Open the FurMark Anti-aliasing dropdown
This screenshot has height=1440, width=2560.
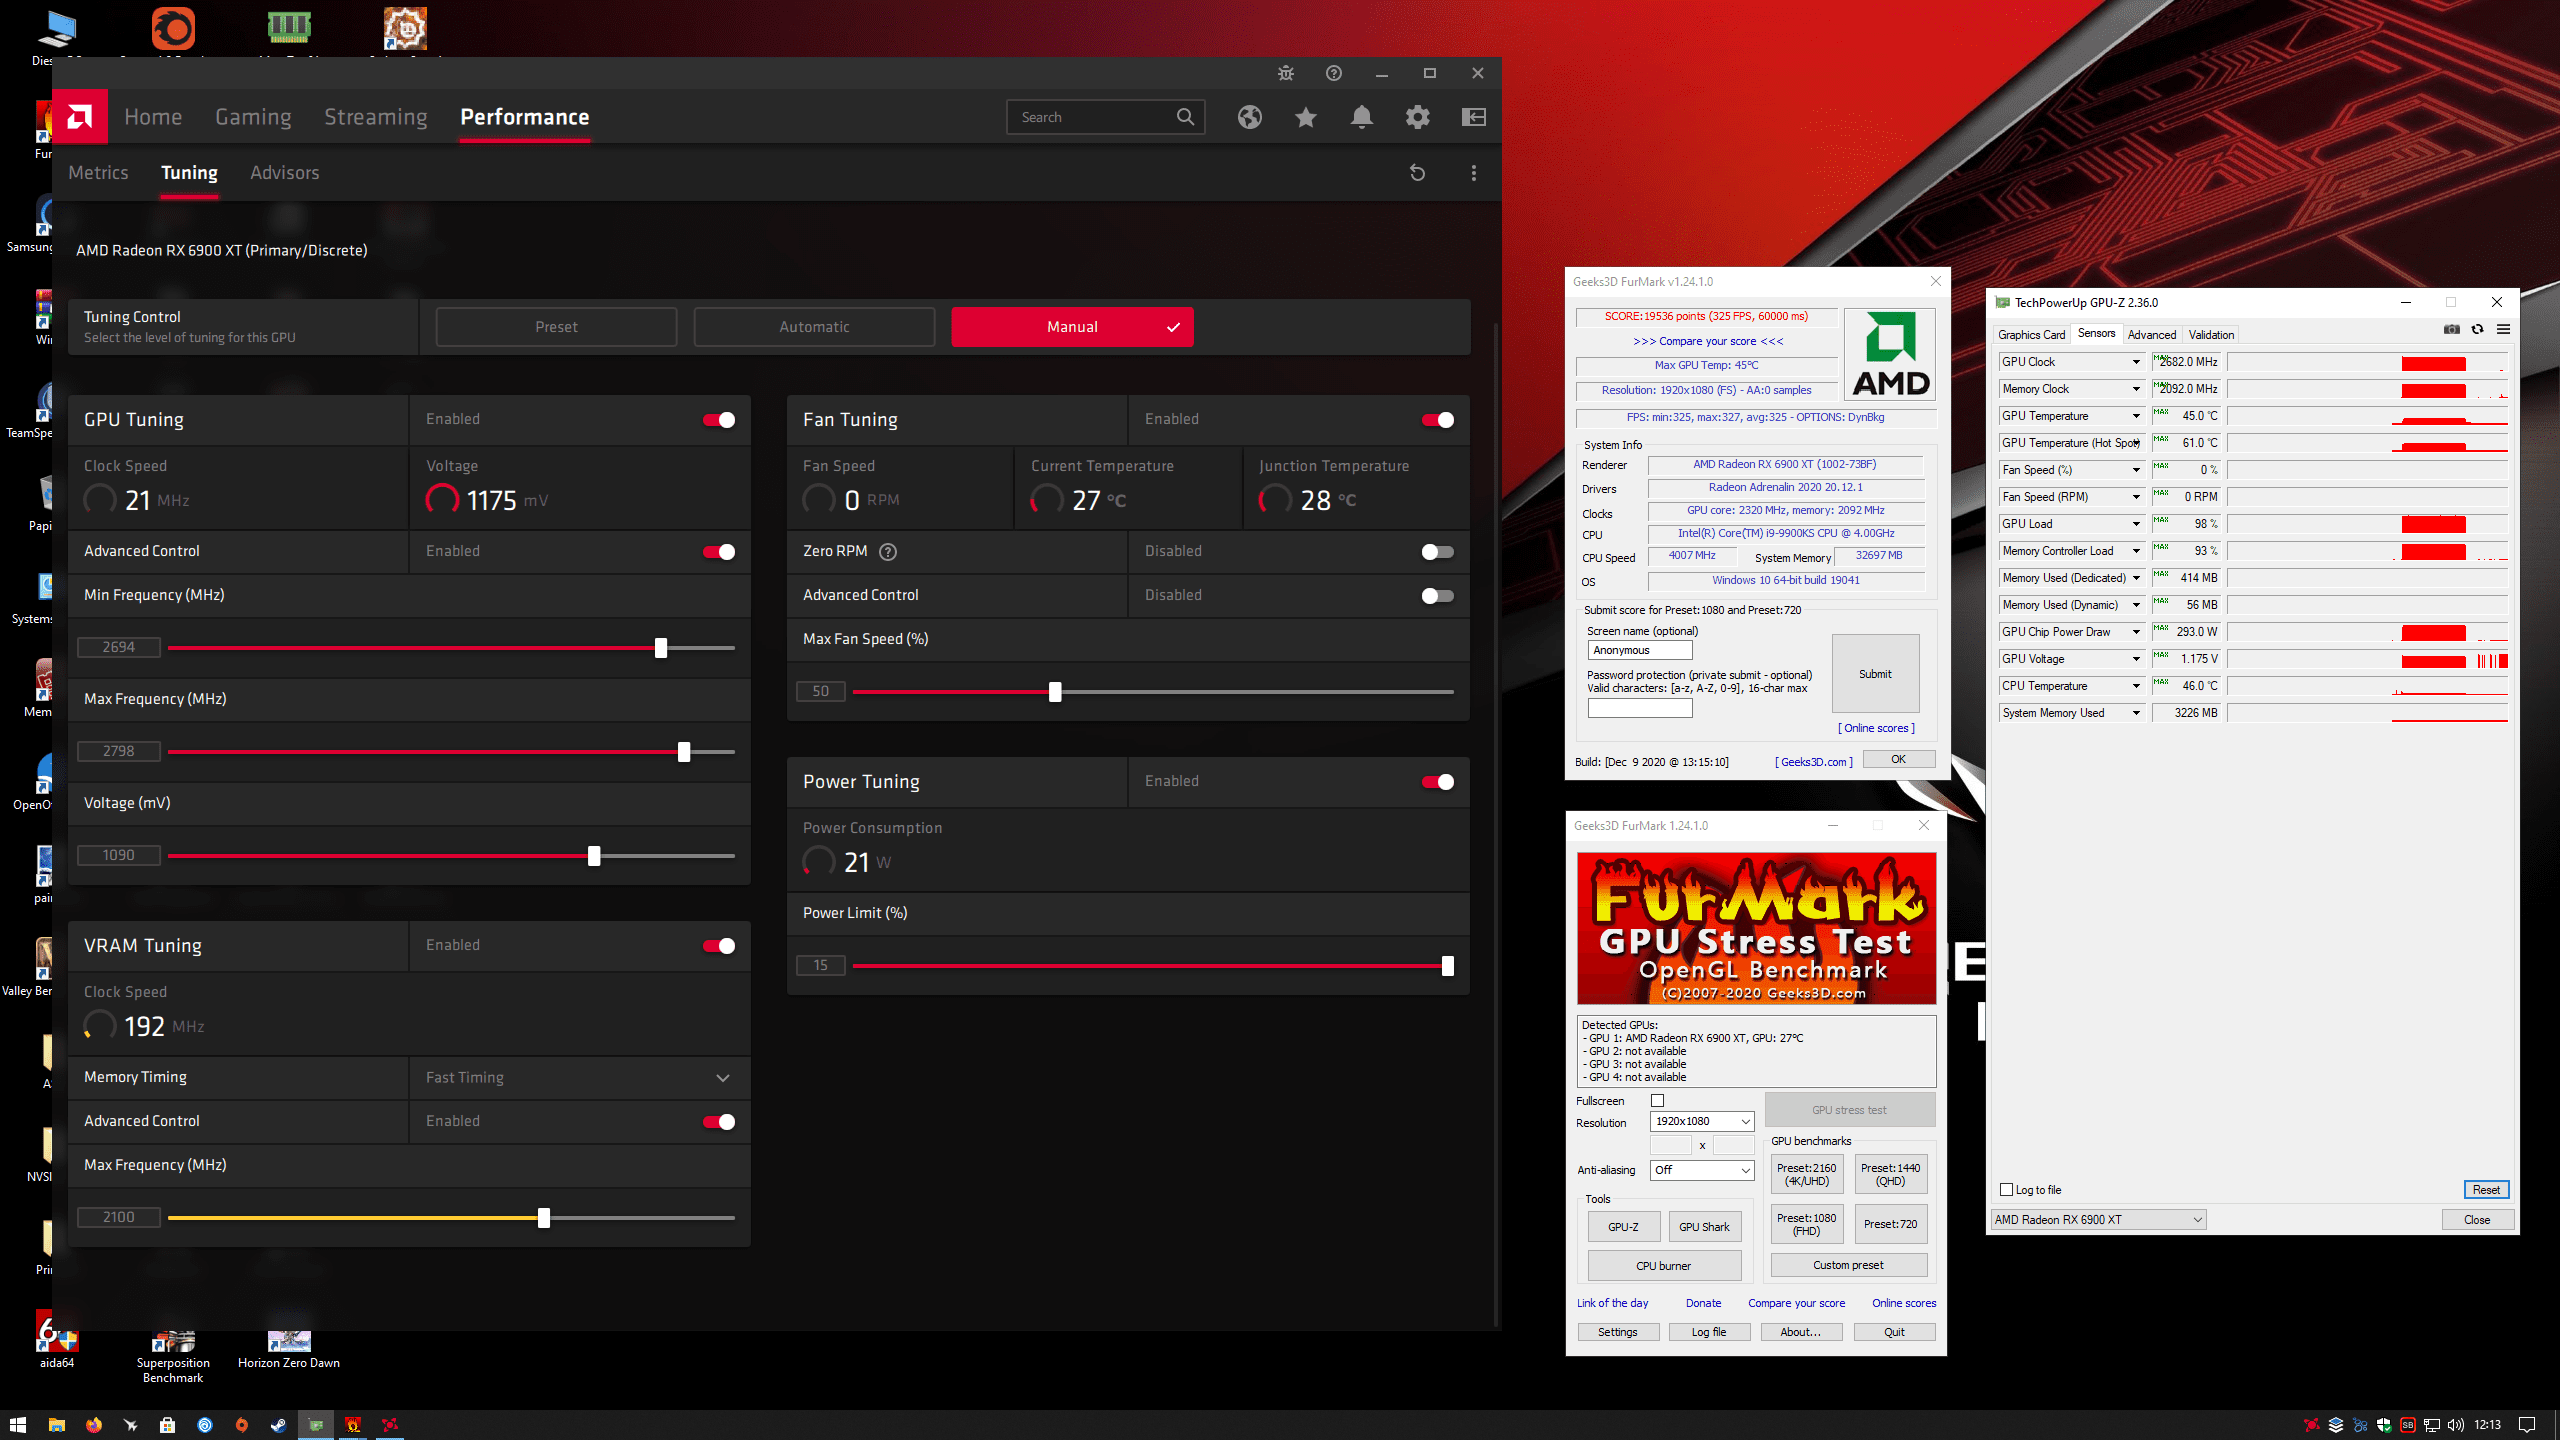pos(1702,1170)
